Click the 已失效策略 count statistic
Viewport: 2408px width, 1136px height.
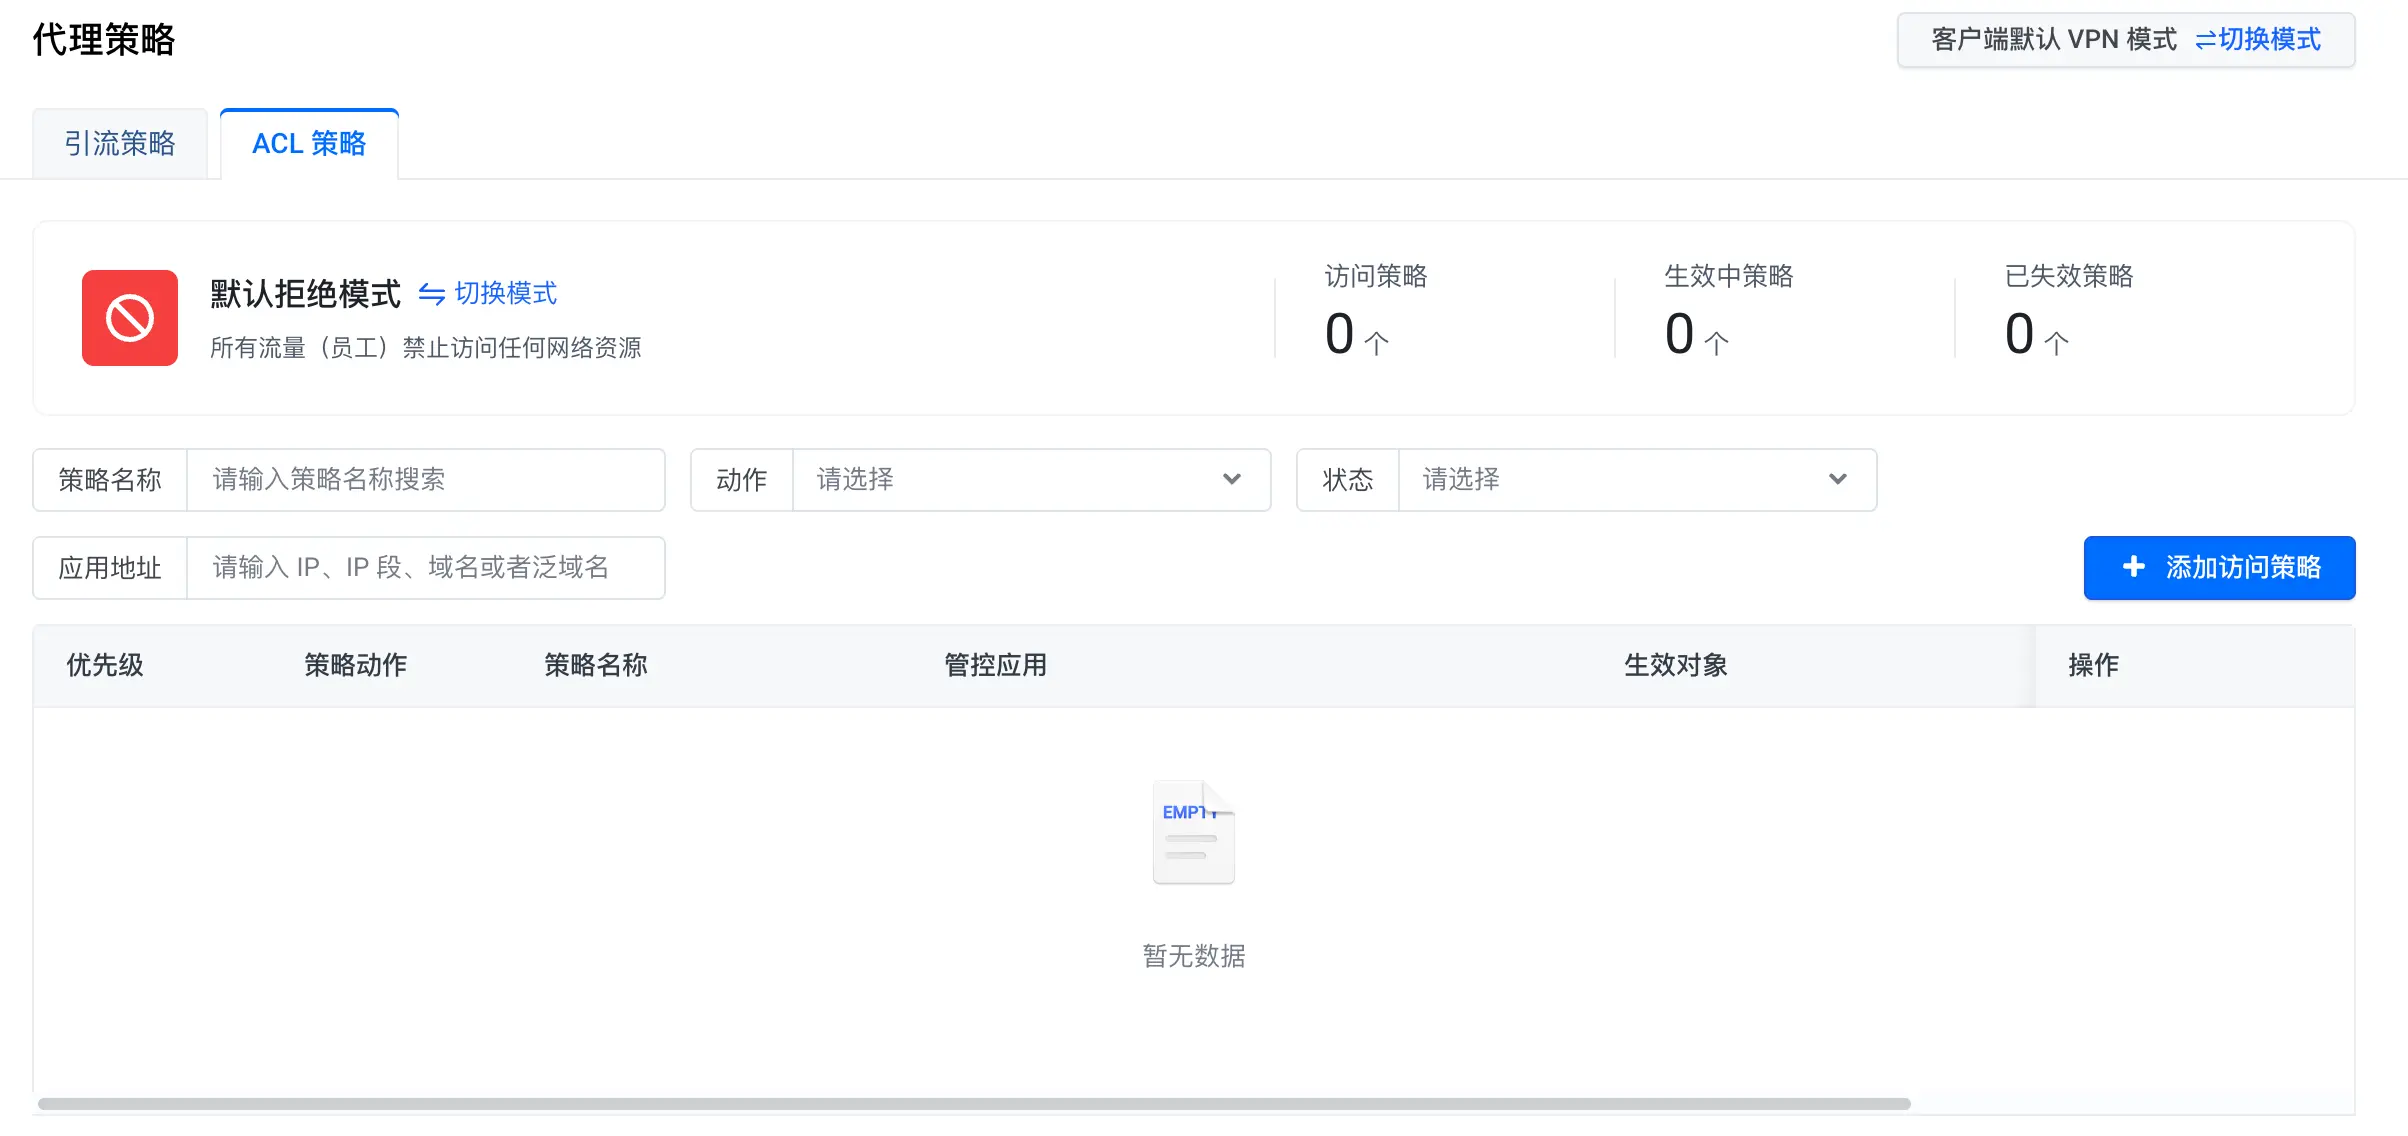point(2069,310)
